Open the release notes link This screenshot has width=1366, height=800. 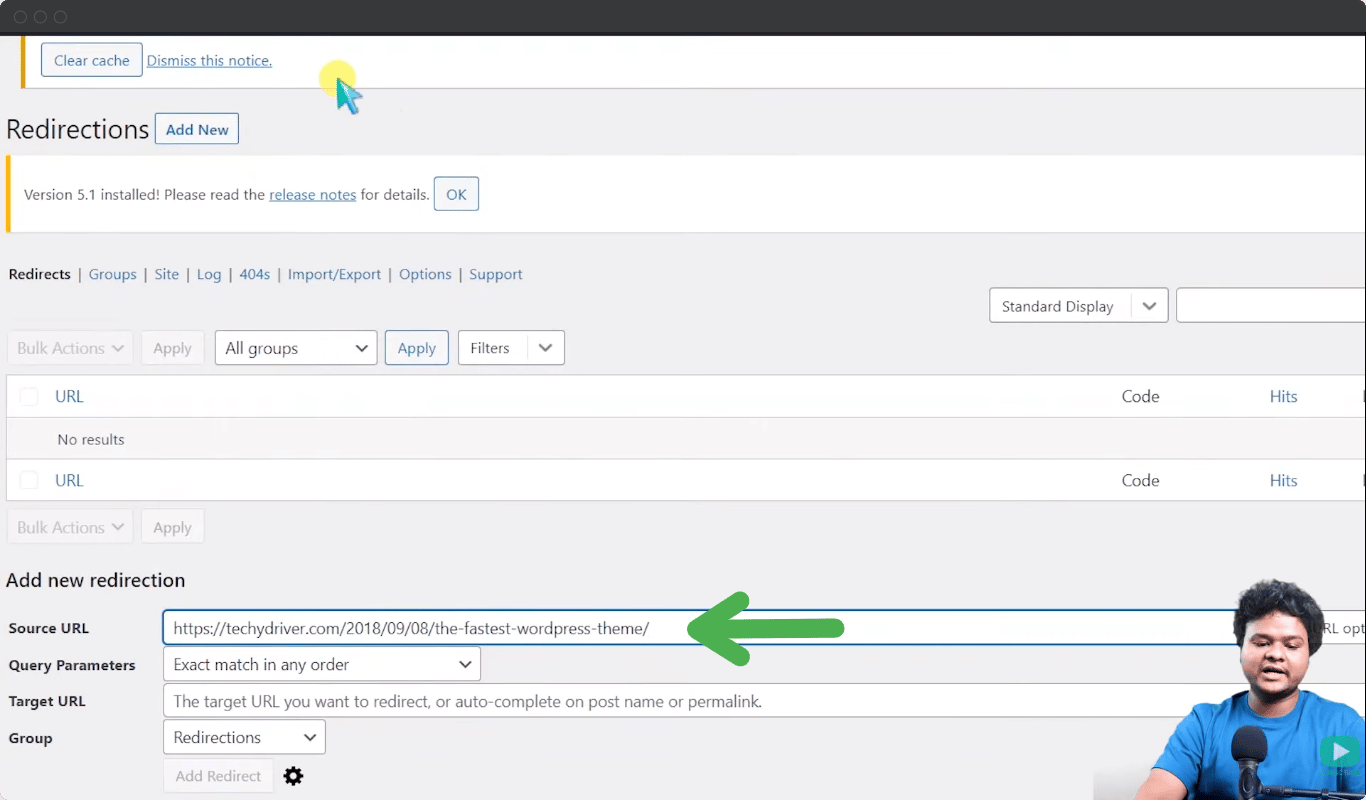pyautogui.click(x=313, y=195)
